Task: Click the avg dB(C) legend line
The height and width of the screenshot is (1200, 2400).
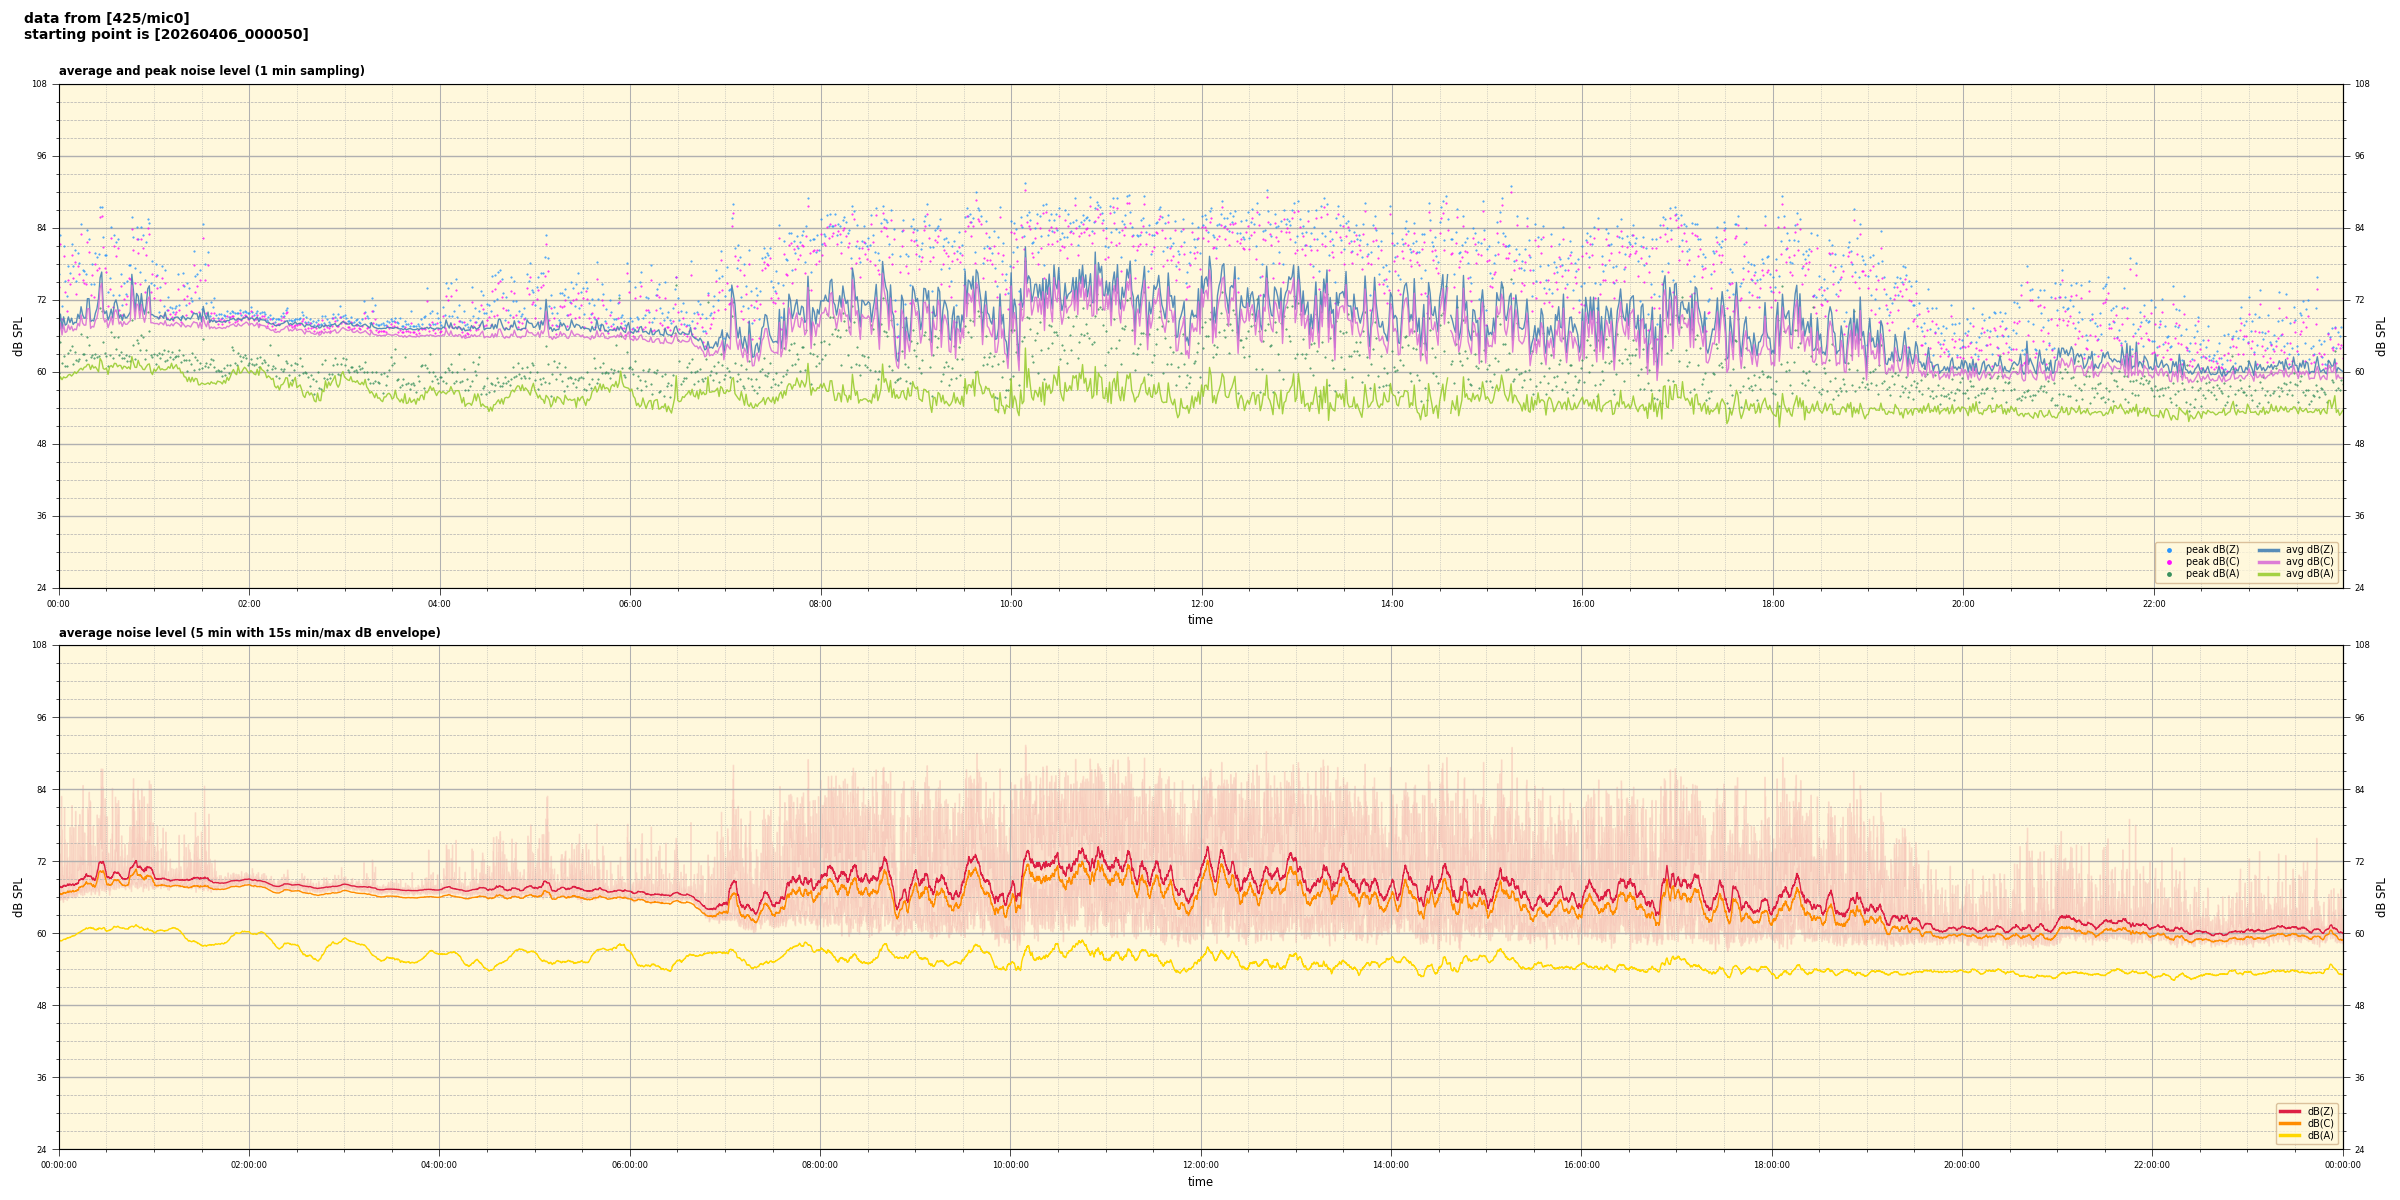Action: [2269, 562]
